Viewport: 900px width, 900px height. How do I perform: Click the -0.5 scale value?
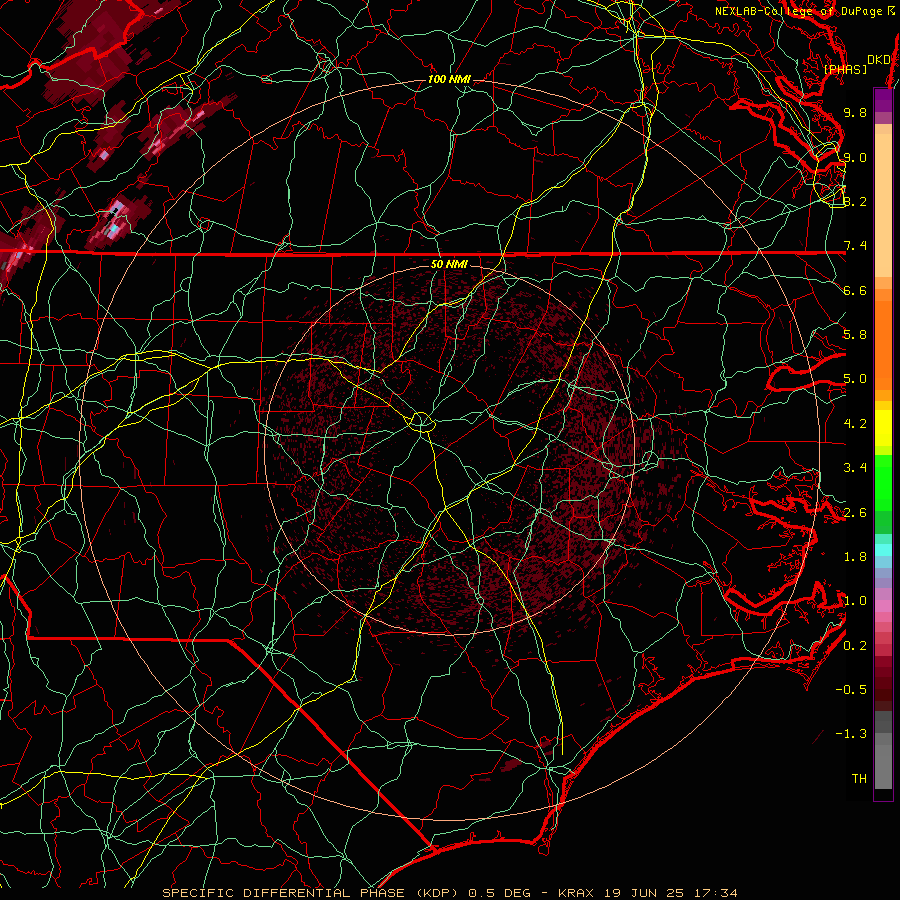tap(851, 689)
